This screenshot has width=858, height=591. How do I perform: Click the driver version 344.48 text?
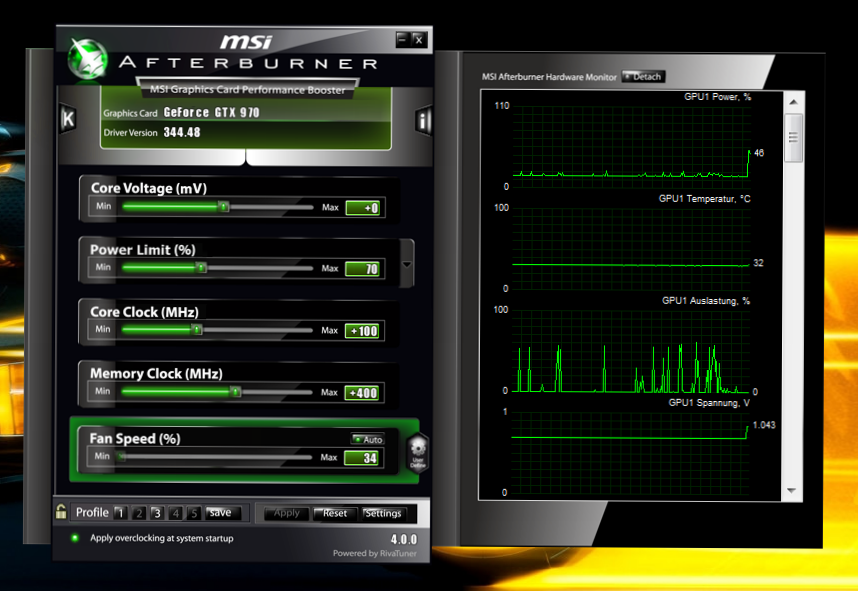pos(182,132)
